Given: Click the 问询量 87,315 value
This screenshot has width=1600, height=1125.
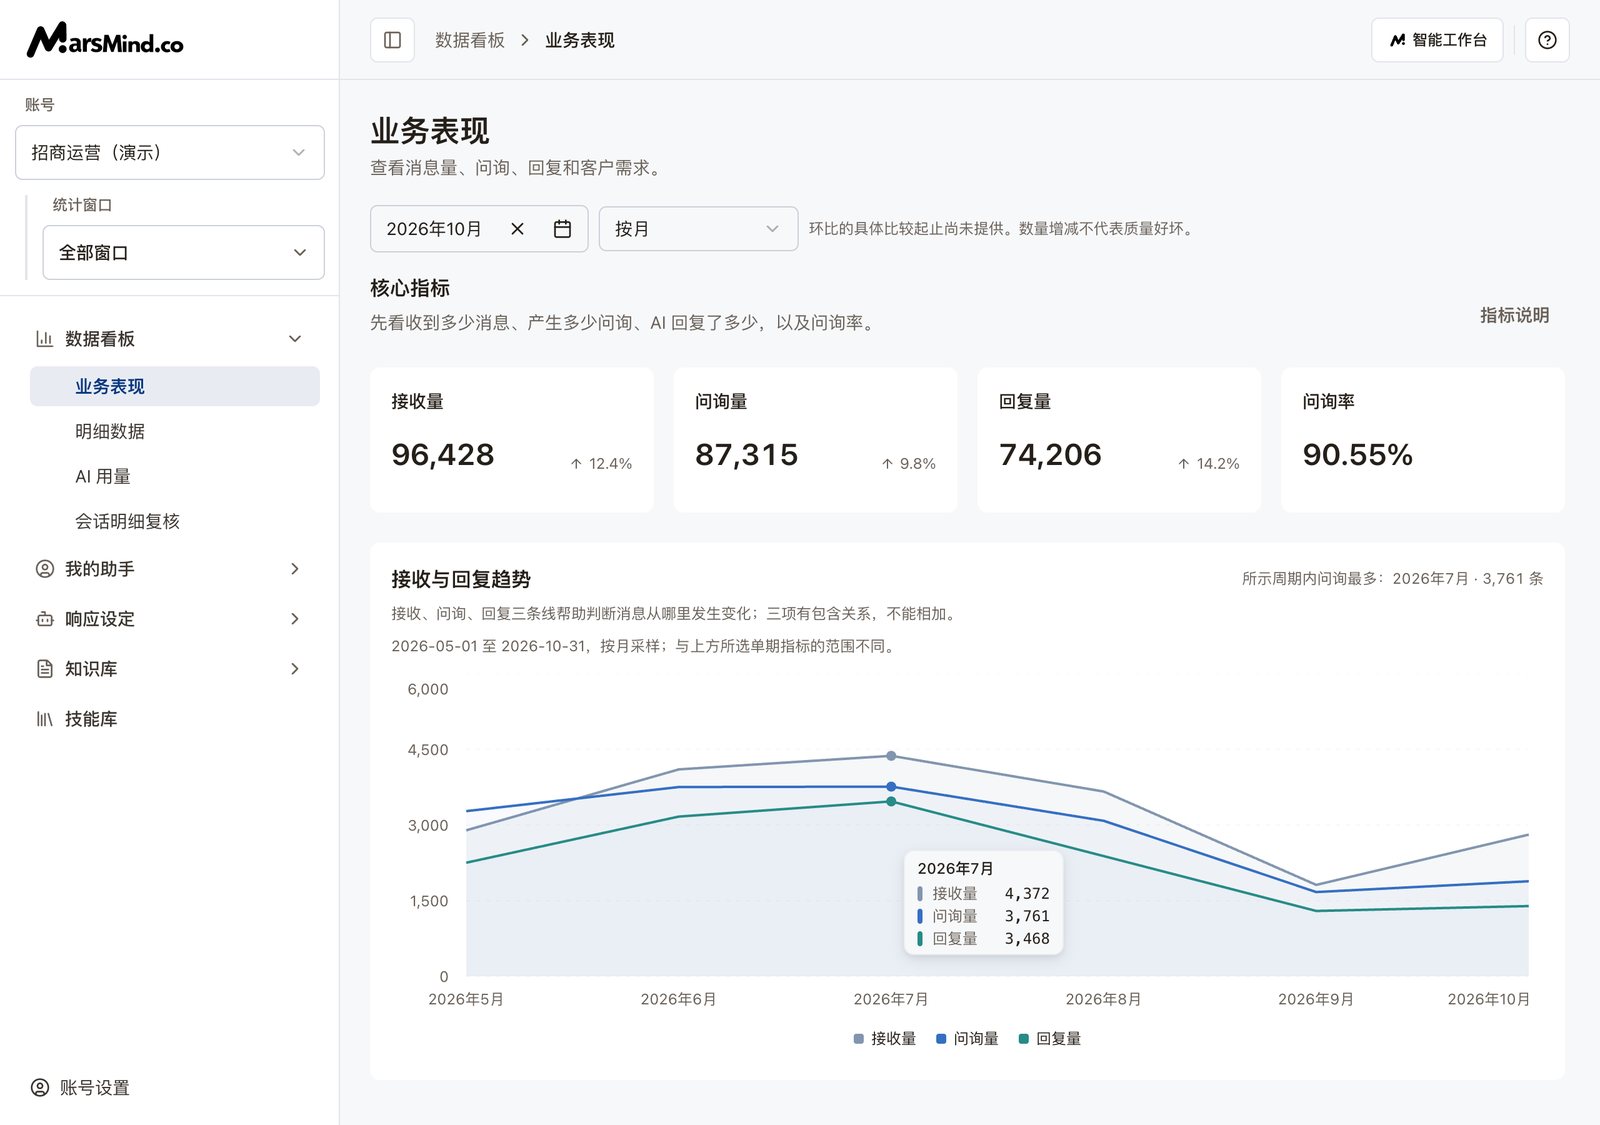Looking at the screenshot, I should pos(746,455).
